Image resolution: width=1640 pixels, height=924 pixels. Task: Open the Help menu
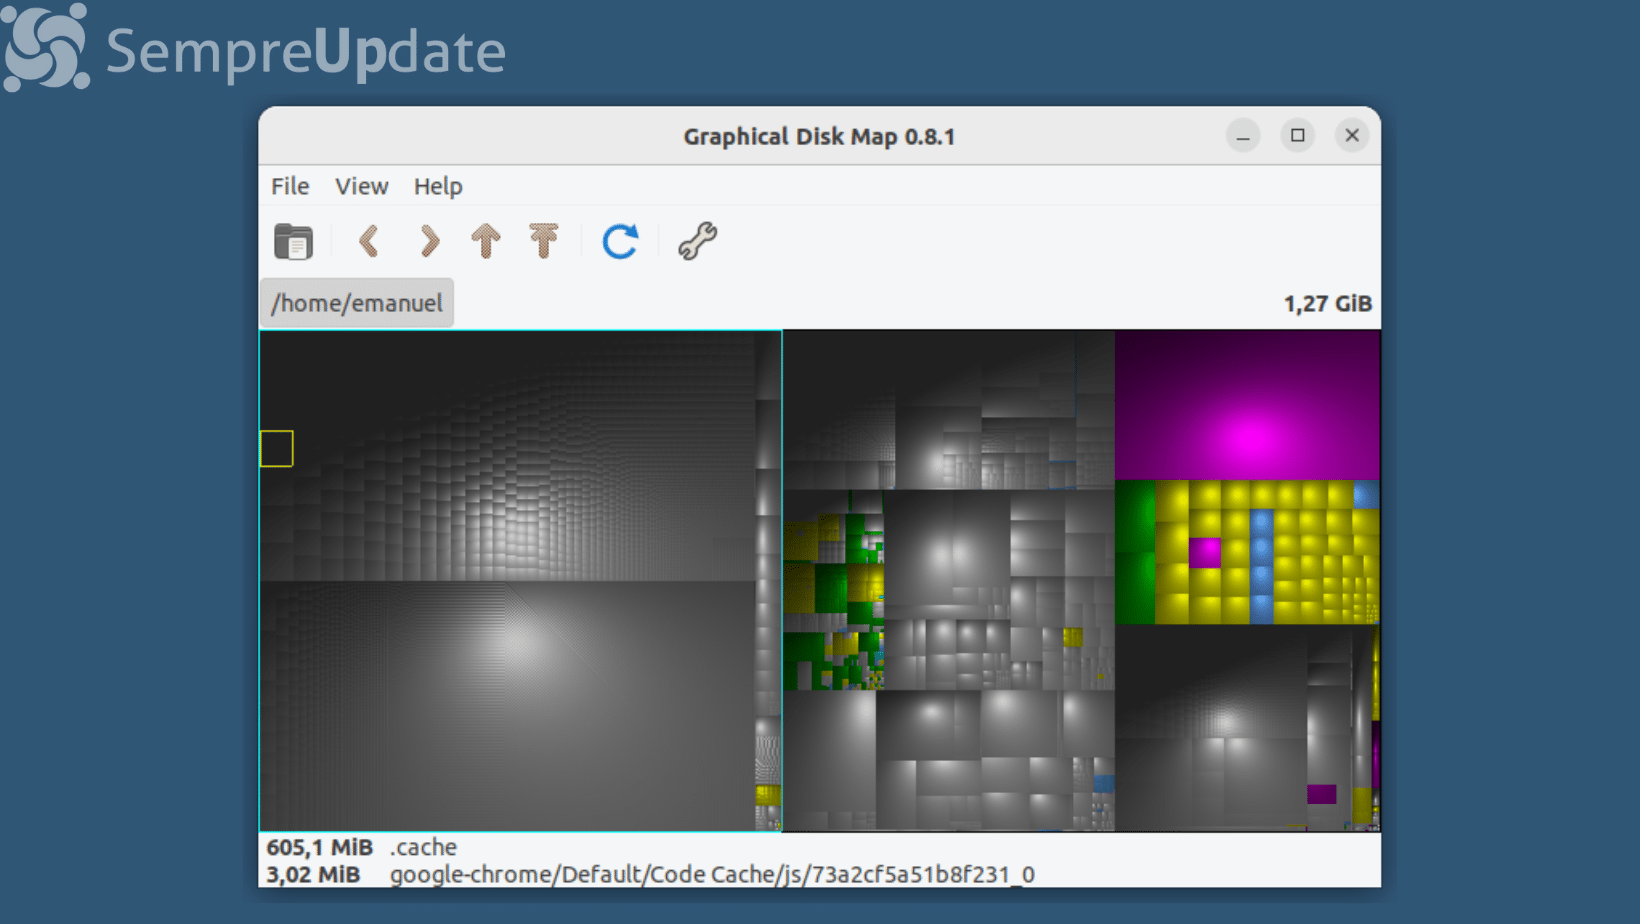click(438, 186)
